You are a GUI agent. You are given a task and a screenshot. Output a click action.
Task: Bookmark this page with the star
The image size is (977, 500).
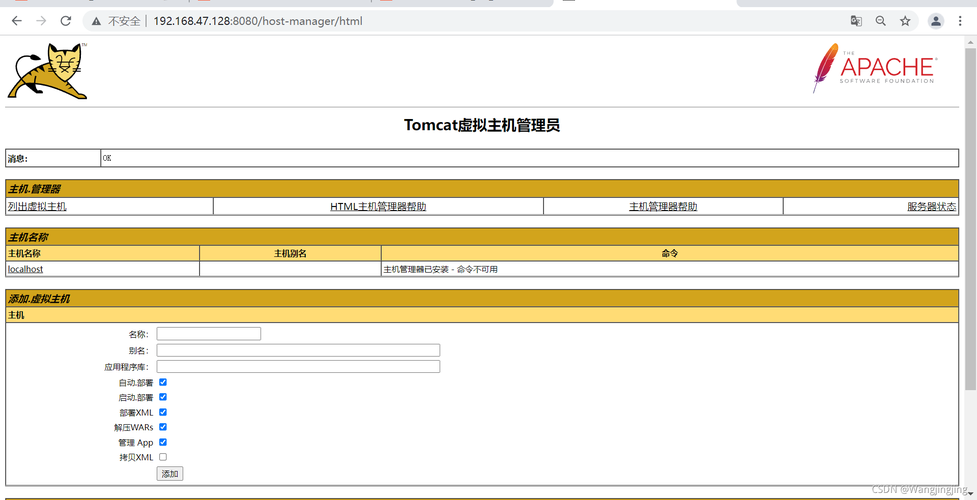click(905, 21)
